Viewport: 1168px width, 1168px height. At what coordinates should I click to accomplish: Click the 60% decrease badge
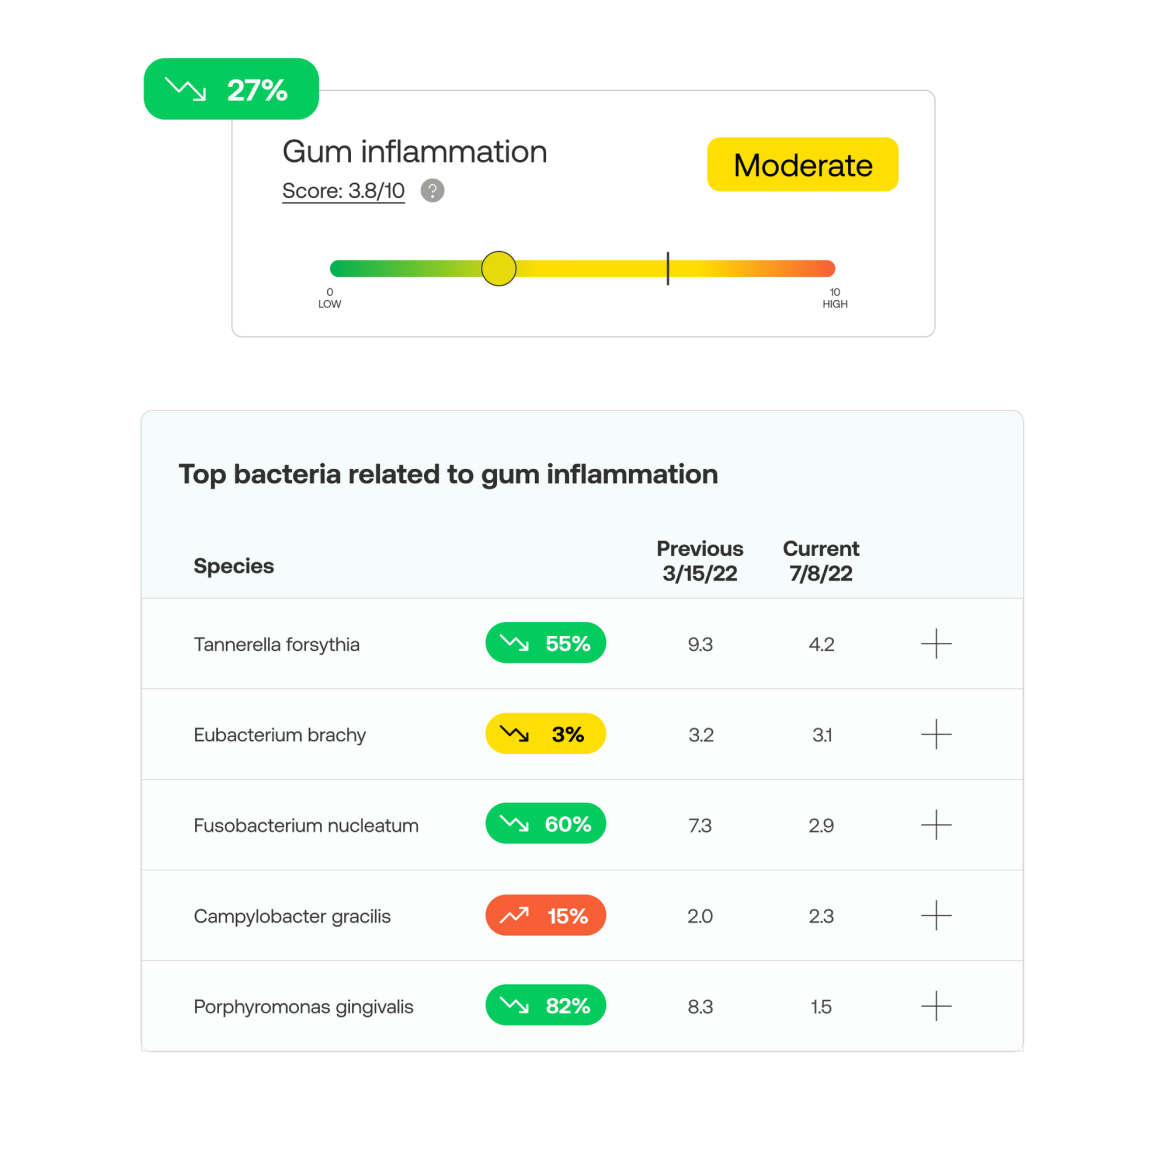pyautogui.click(x=545, y=824)
